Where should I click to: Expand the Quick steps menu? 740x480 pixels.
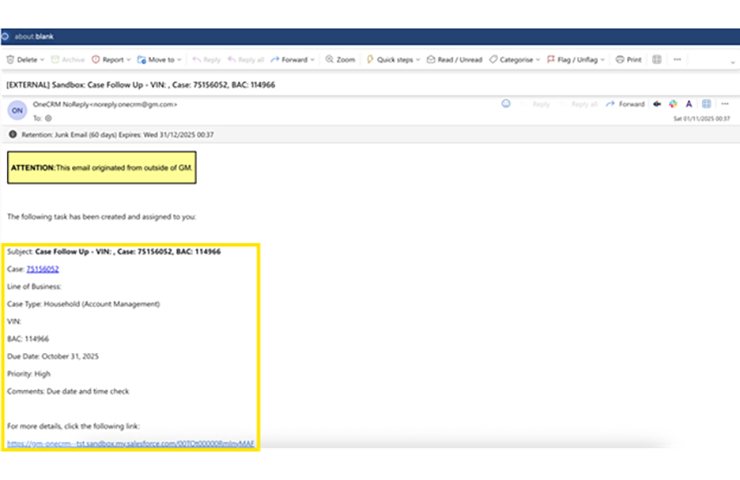coord(392,60)
